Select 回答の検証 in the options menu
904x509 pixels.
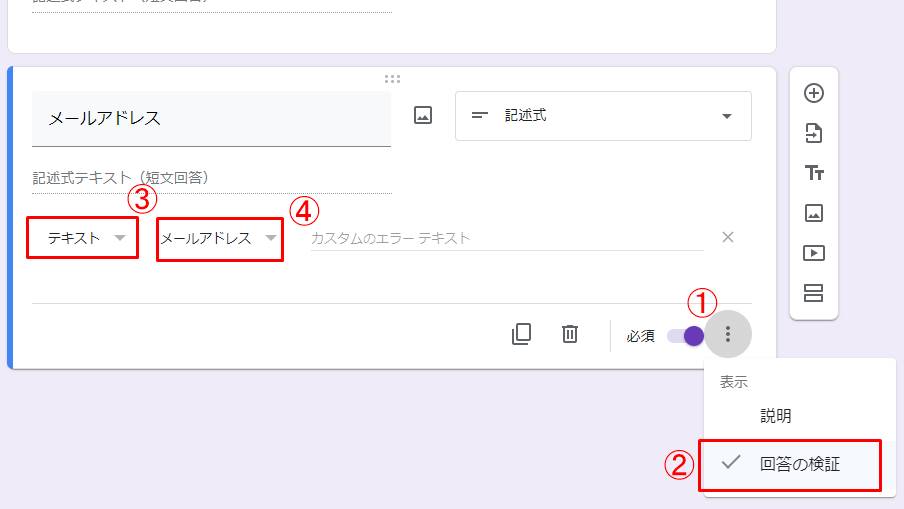pyautogui.click(x=800, y=463)
